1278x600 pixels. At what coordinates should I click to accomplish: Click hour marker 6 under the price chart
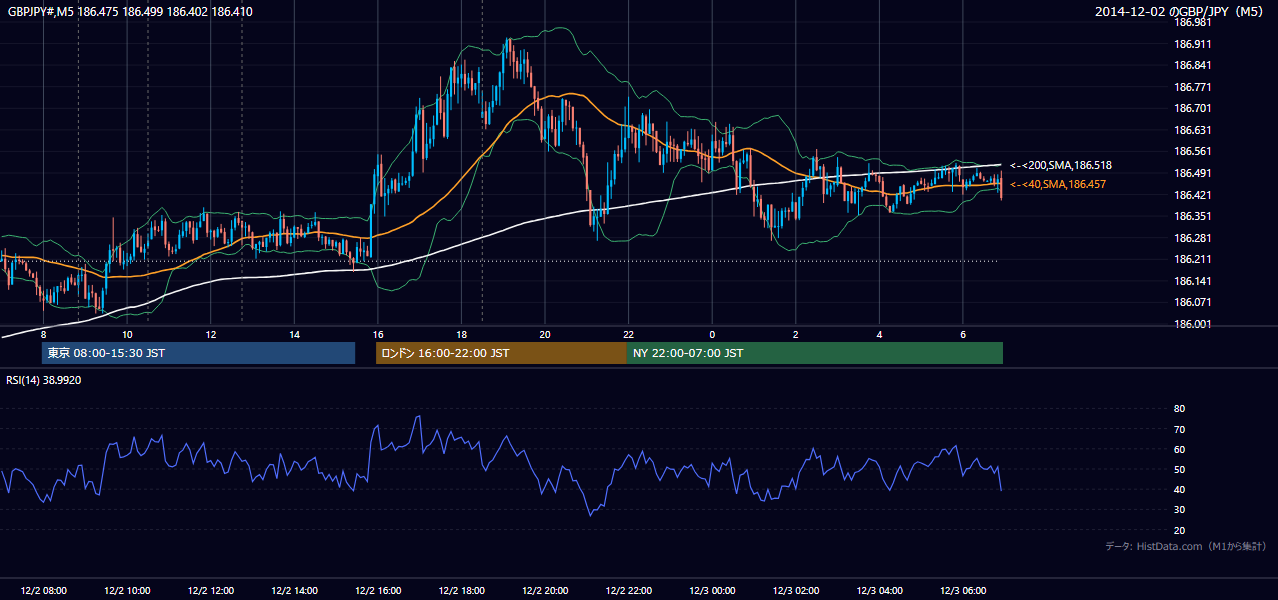[x=963, y=334]
